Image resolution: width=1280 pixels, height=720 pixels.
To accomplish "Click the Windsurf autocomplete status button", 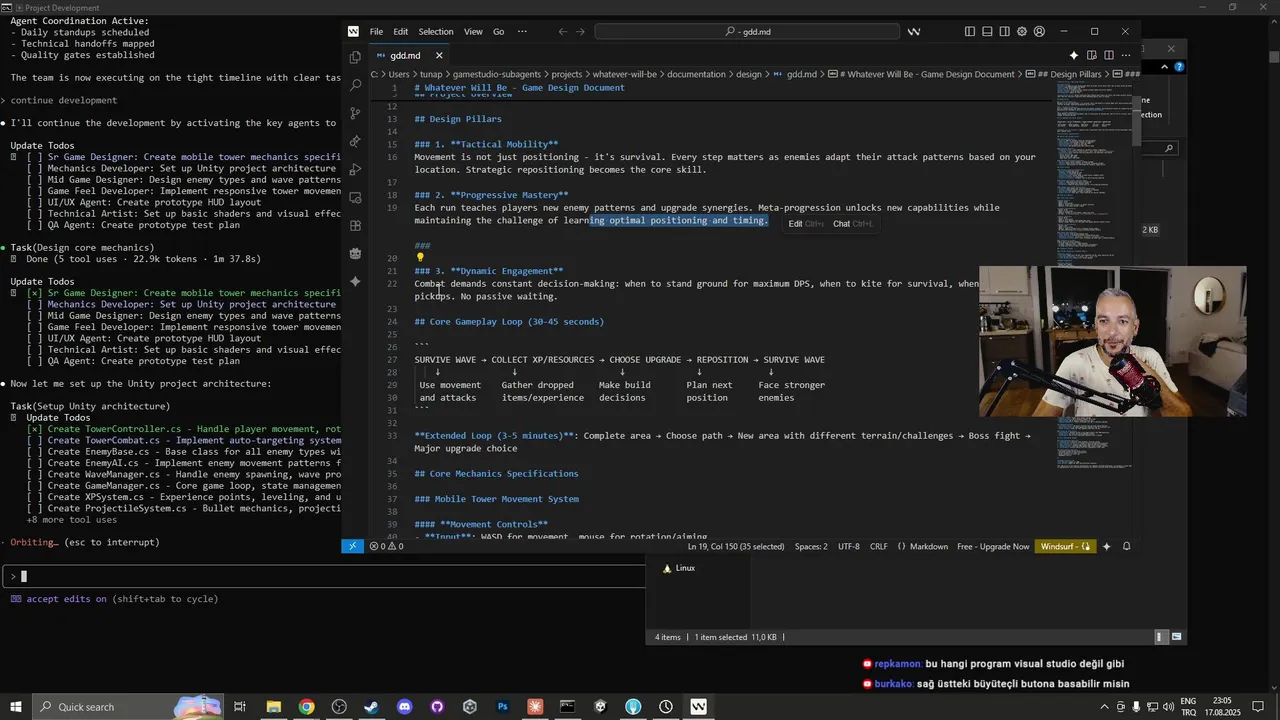I will coord(1065,546).
